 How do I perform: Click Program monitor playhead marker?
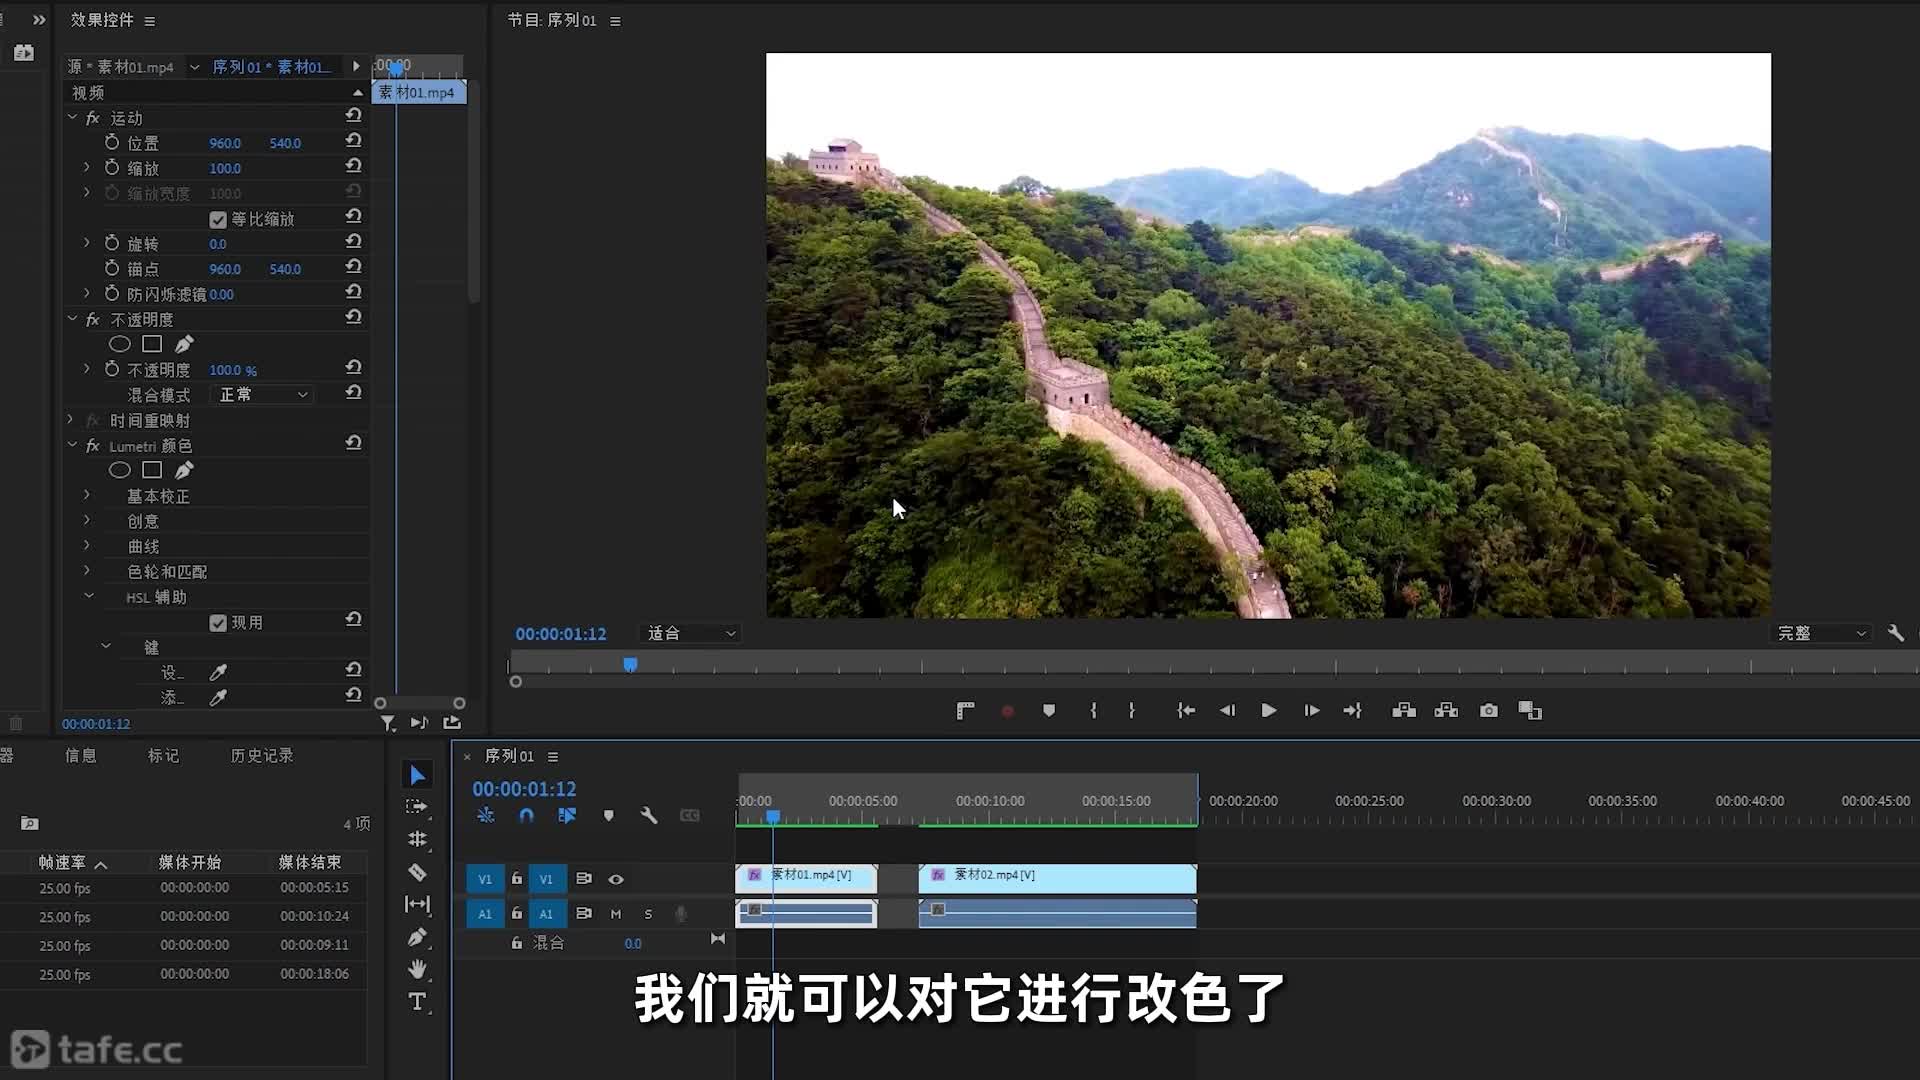click(x=630, y=664)
